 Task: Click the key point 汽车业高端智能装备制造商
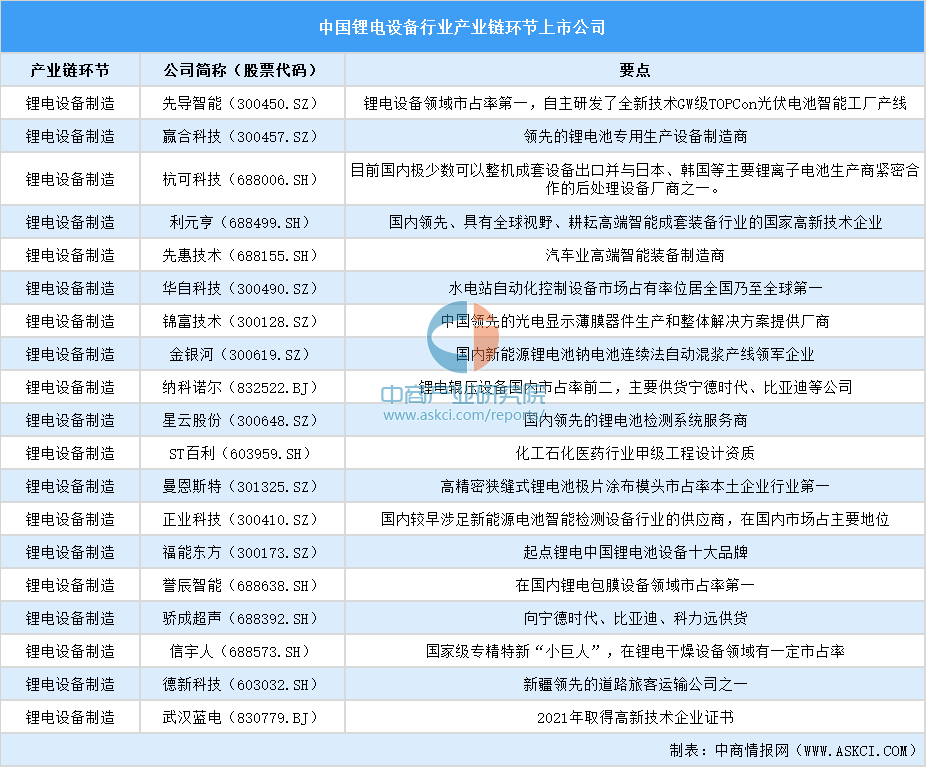pyautogui.click(x=635, y=256)
